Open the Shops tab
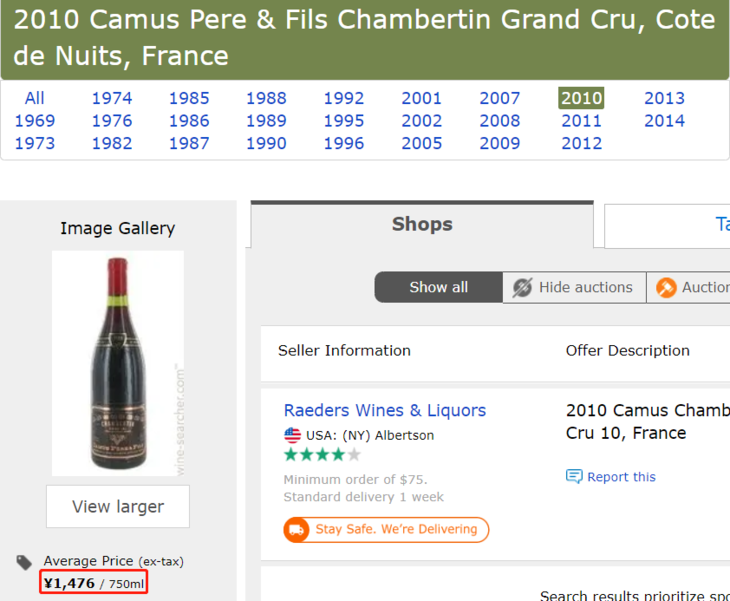Screen dimensions: 730x601 pyautogui.click(x=422, y=225)
